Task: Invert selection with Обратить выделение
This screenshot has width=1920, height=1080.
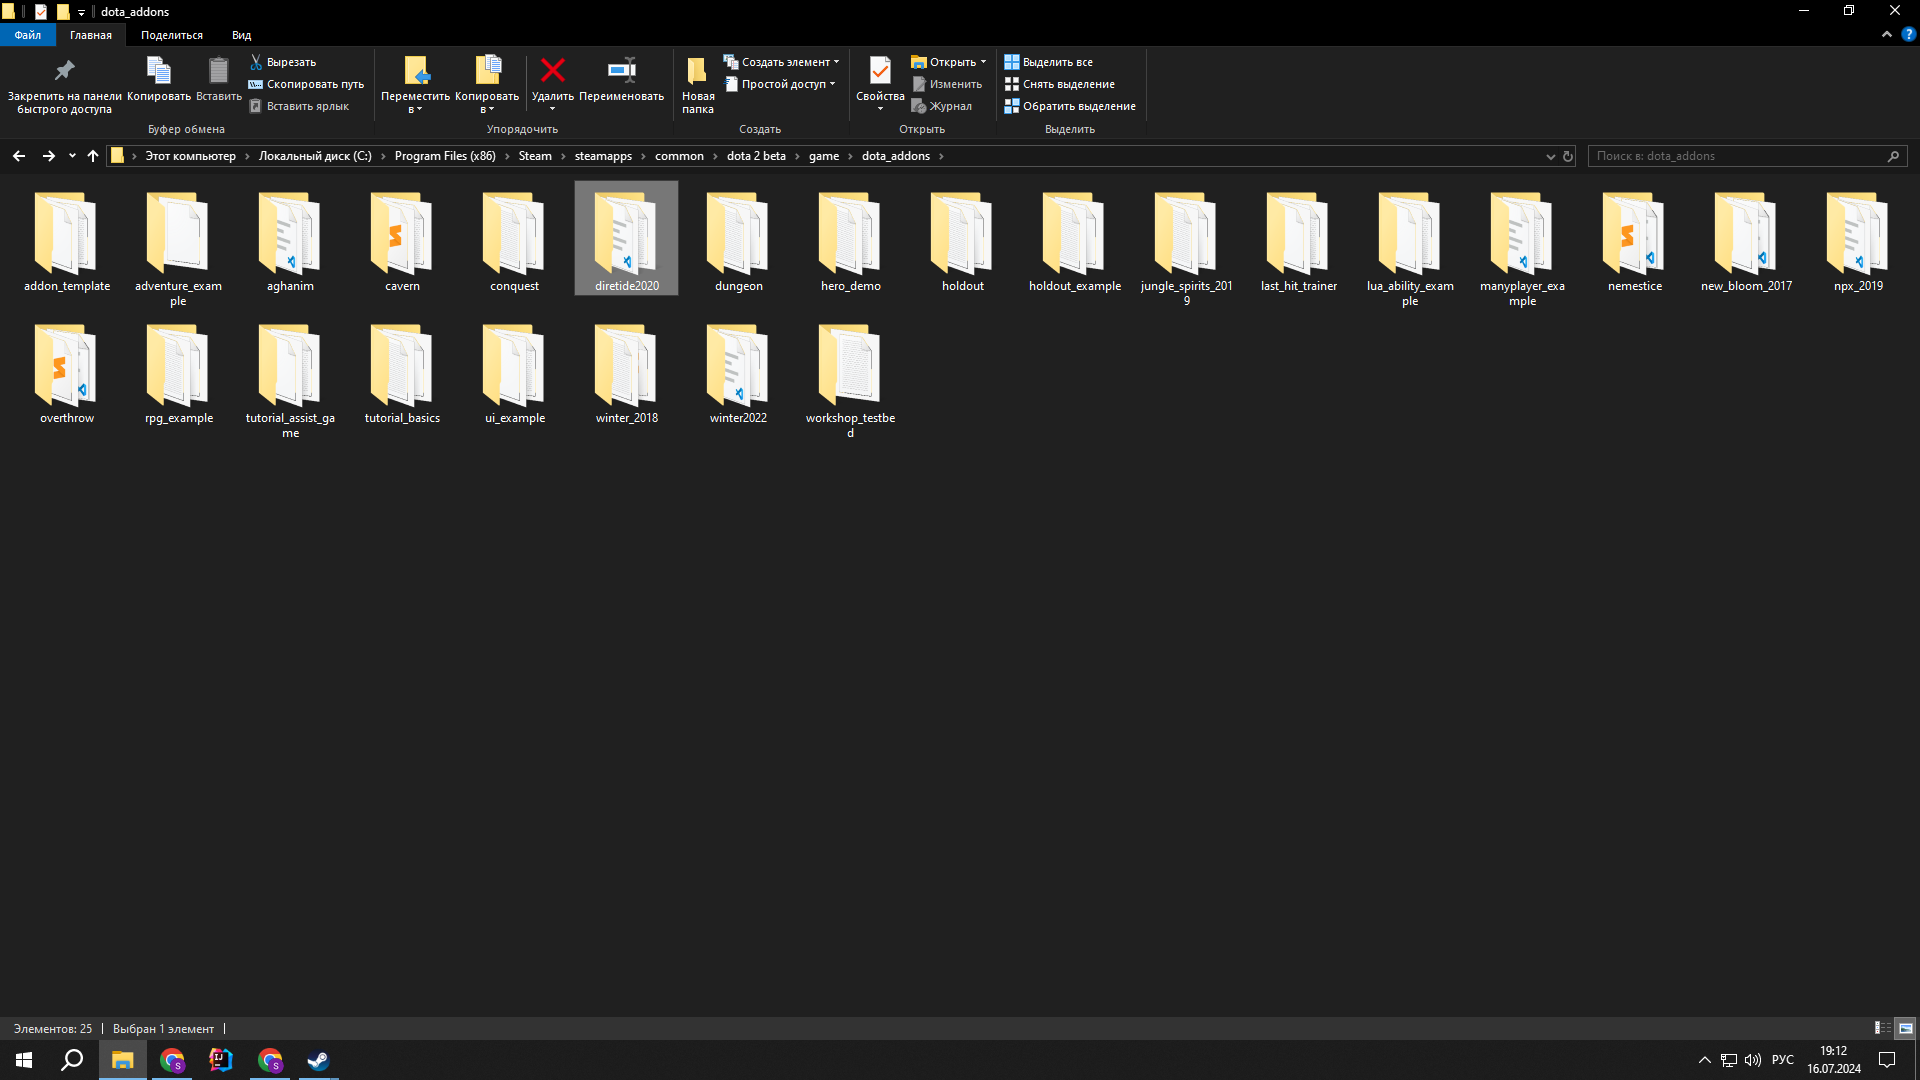Action: pyautogui.click(x=1070, y=106)
